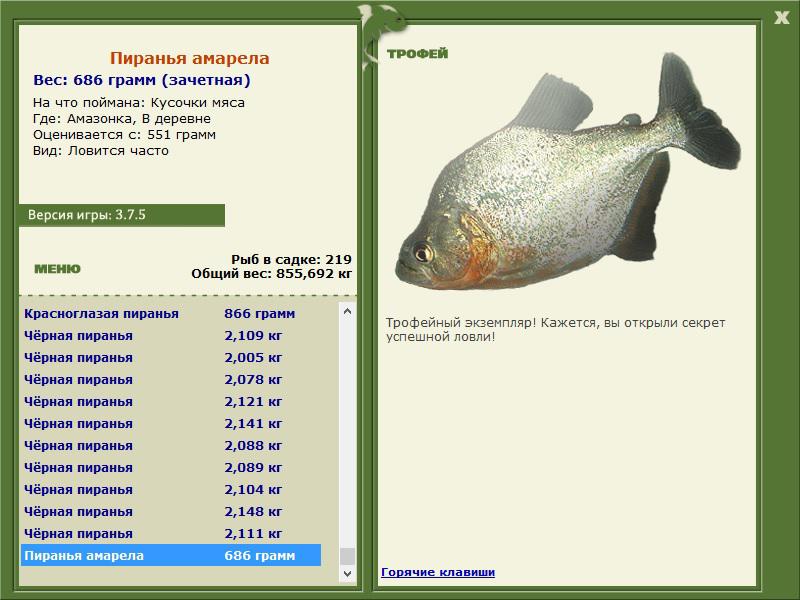Image resolution: width=800 pixels, height=600 pixels.
Task: Click the Где: Амазонка, В деревне line
Action: tap(122, 119)
